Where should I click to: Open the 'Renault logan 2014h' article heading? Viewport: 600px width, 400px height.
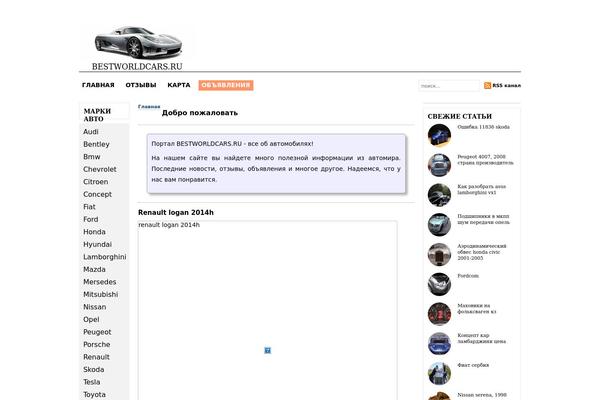[x=176, y=212]
